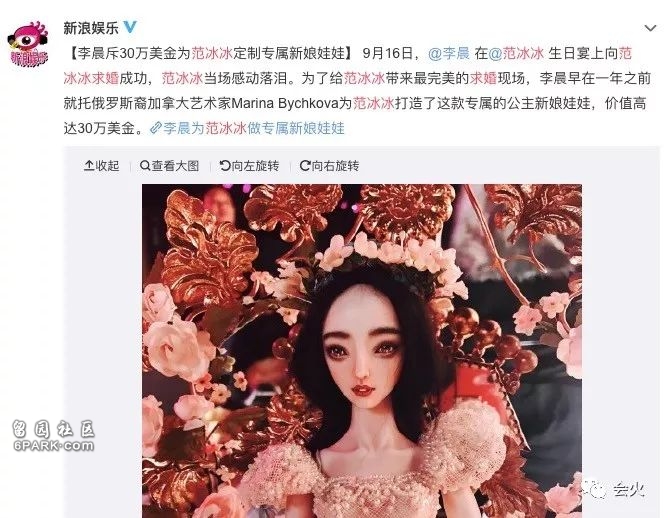
Task: Click the magnifier icon beside 查看大图
Action: click(x=145, y=166)
